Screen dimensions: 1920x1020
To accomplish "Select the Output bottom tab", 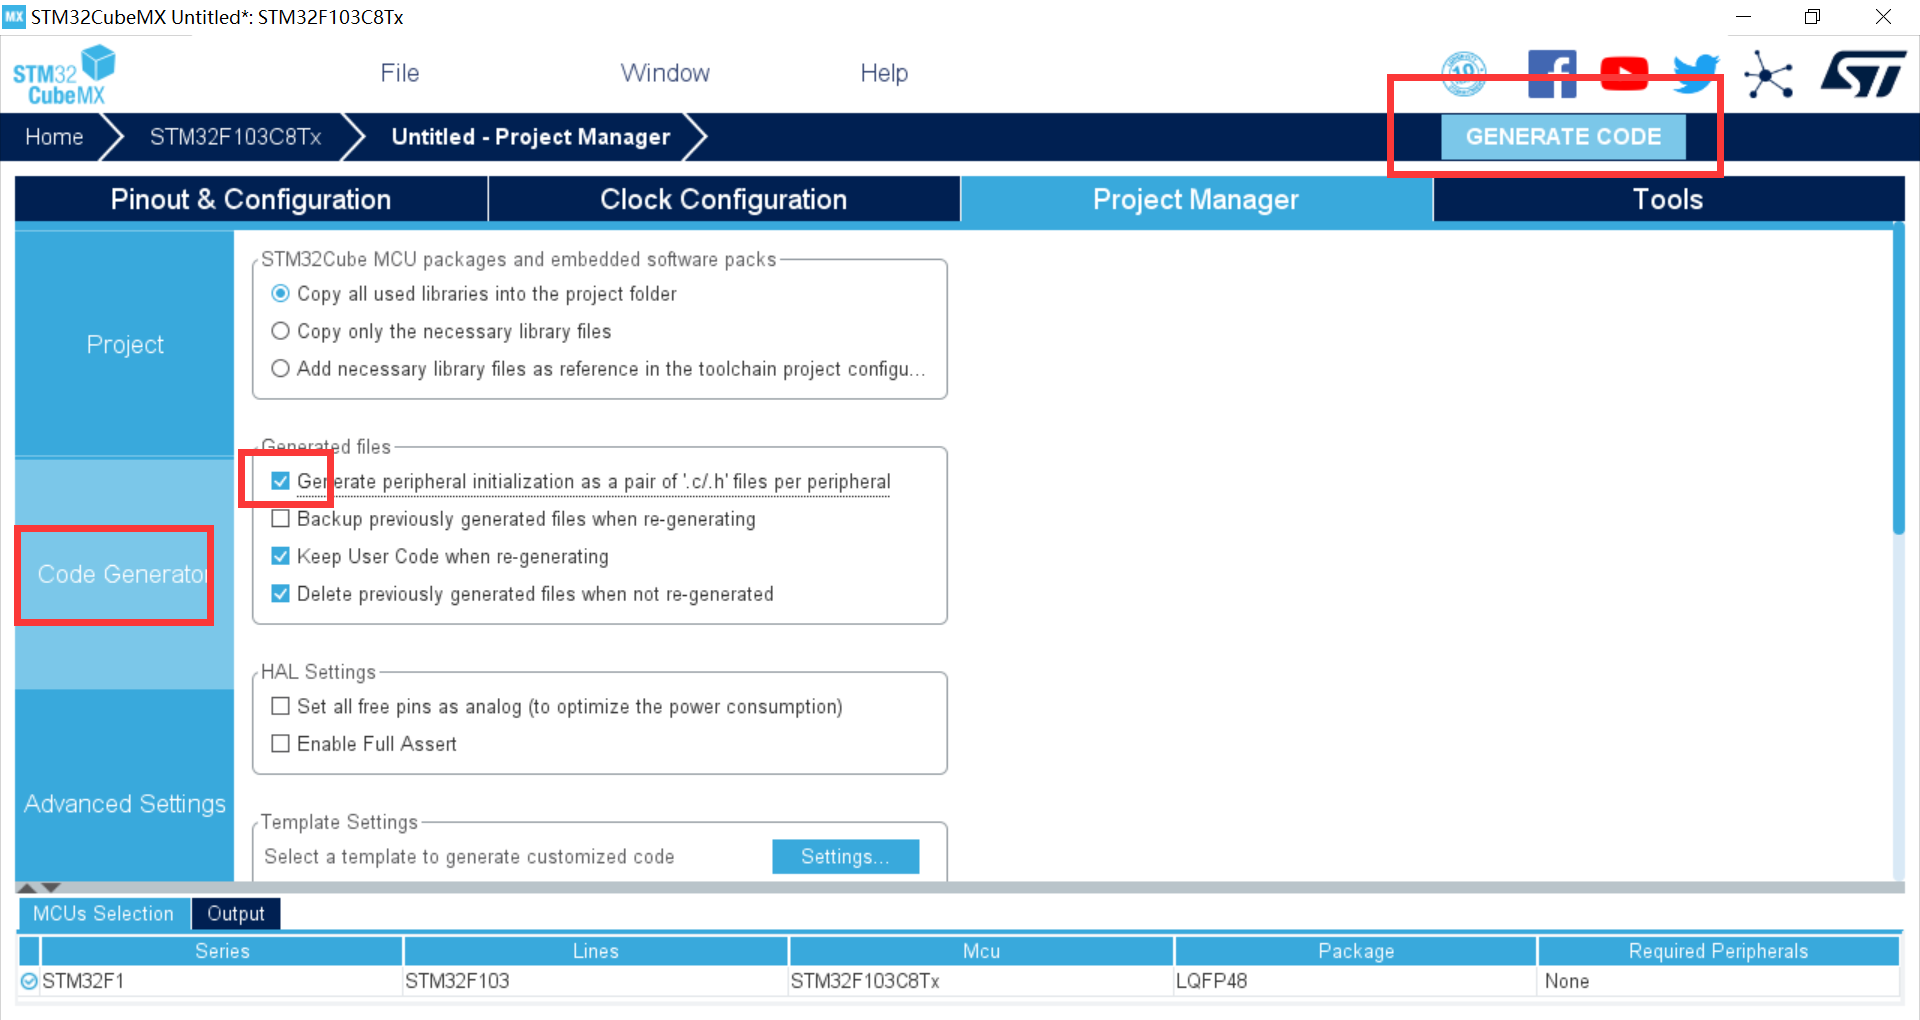I will (236, 913).
